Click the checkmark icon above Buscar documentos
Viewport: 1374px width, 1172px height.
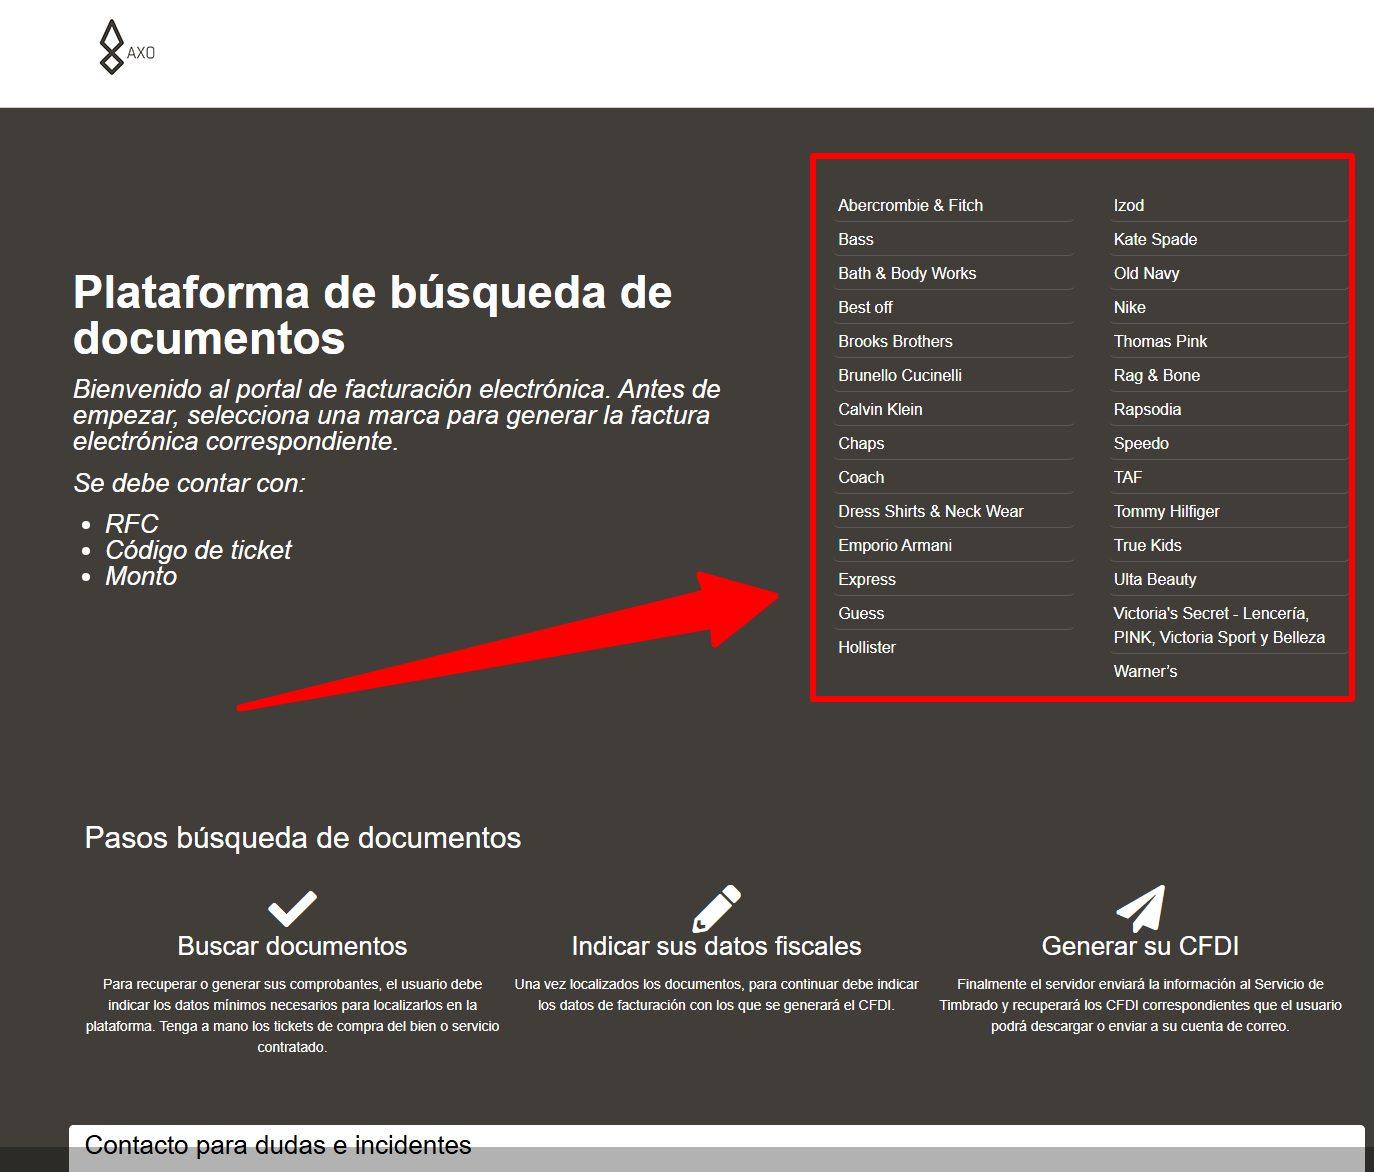pos(292,908)
